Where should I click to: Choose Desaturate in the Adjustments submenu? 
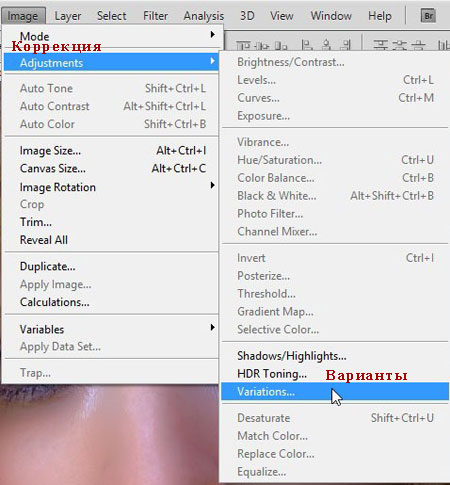(335, 418)
